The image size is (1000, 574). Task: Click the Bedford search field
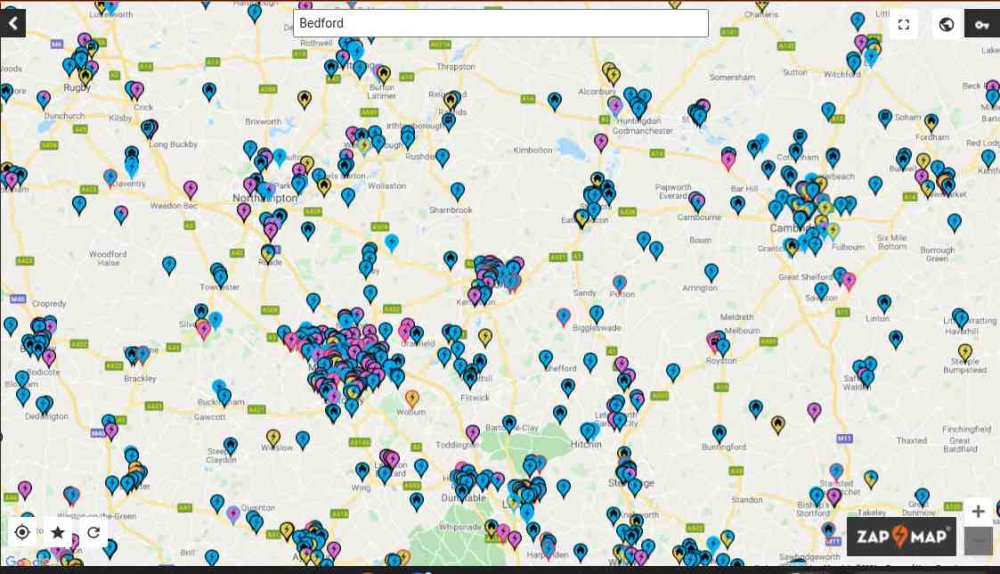[x=501, y=23]
